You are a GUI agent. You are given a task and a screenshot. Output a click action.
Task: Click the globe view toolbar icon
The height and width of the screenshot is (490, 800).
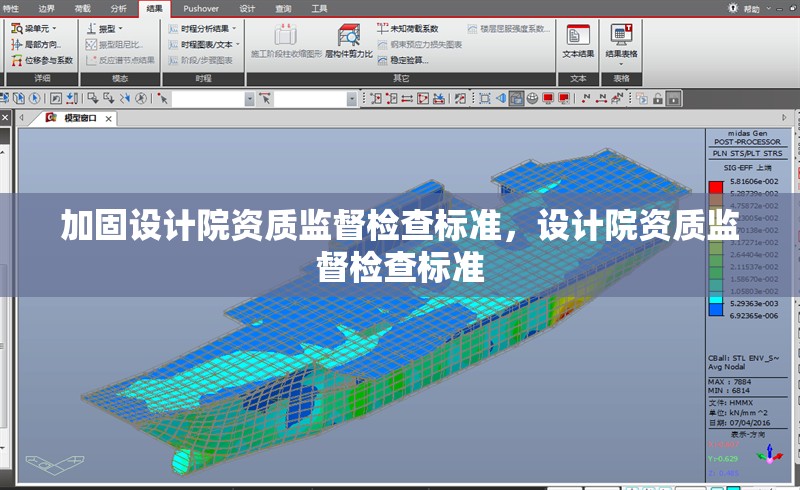point(532,98)
